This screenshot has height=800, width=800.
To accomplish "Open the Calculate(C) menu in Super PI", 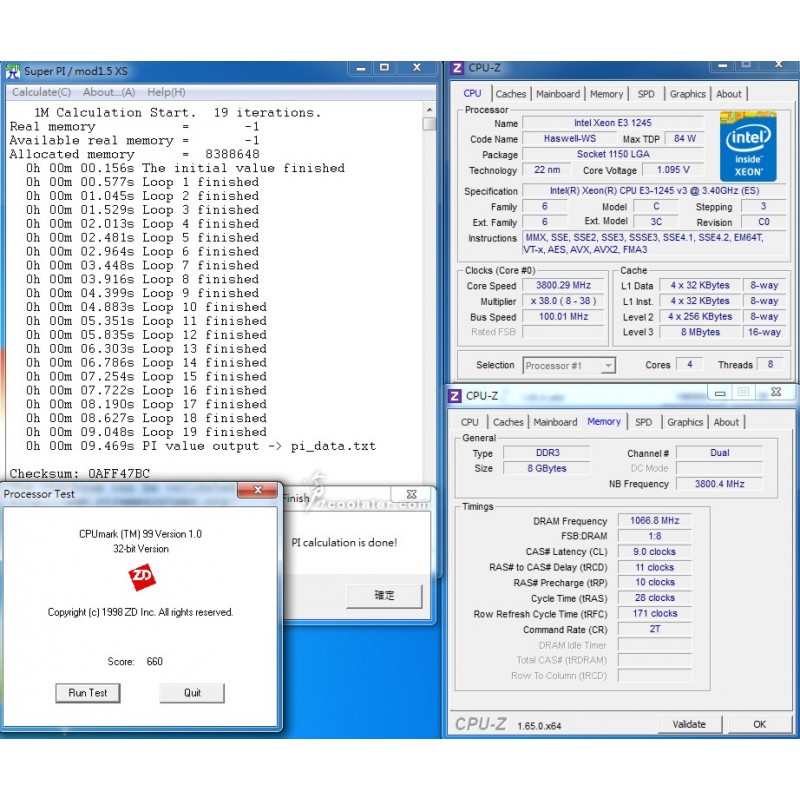I will click(41, 92).
